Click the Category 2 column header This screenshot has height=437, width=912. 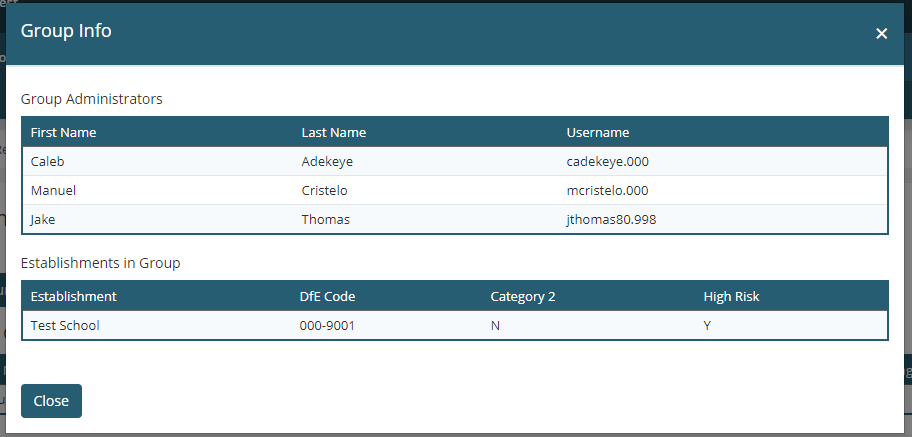click(523, 296)
